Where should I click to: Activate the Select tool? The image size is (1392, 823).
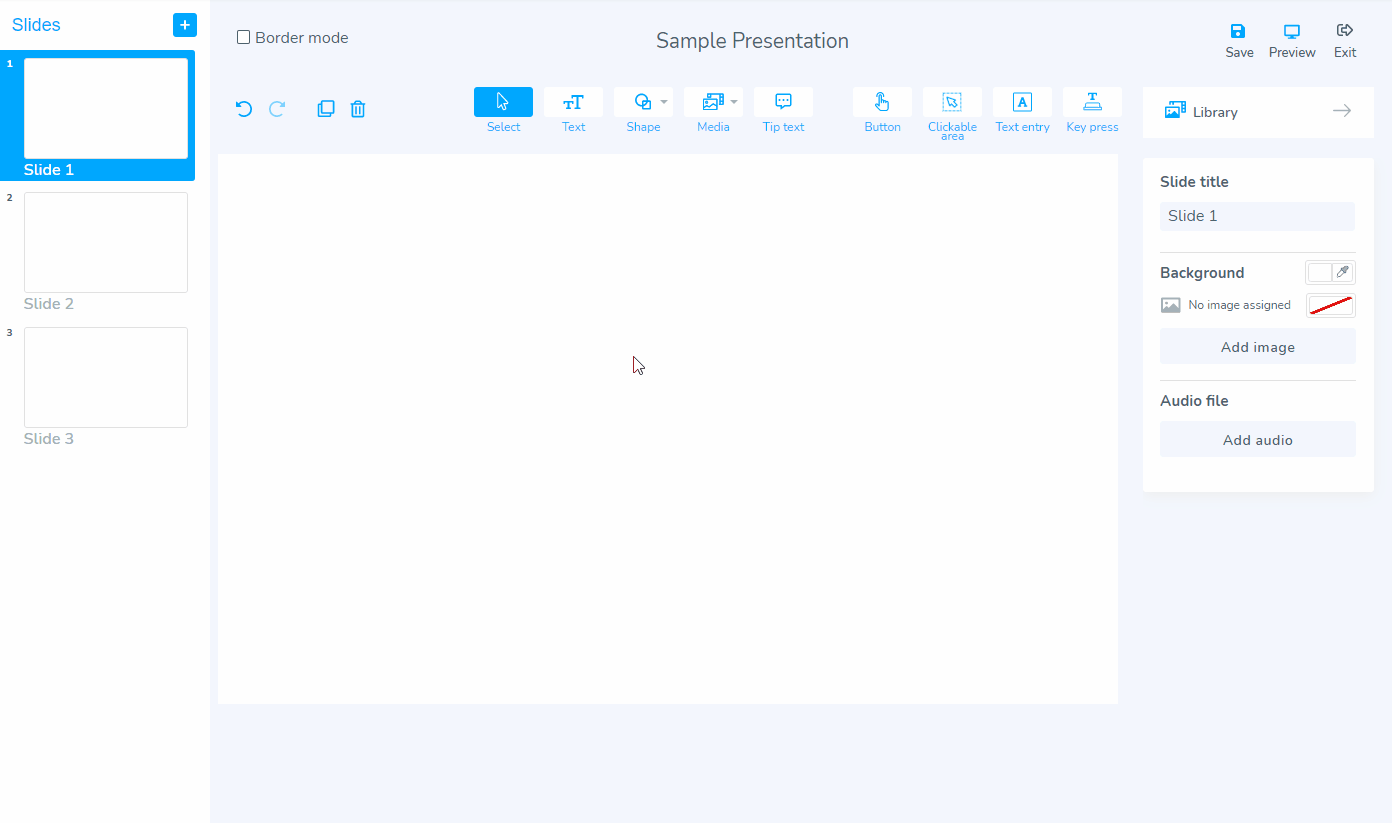[x=503, y=102]
